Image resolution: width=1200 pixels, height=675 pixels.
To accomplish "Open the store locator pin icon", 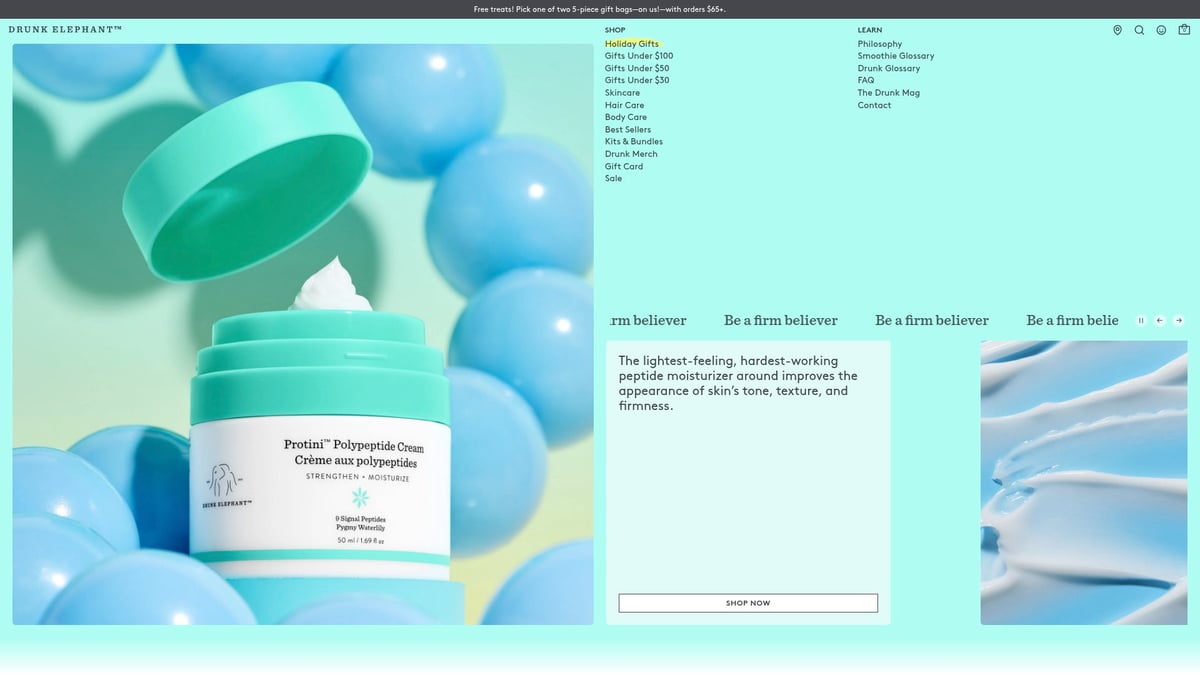I will tap(1117, 30).
